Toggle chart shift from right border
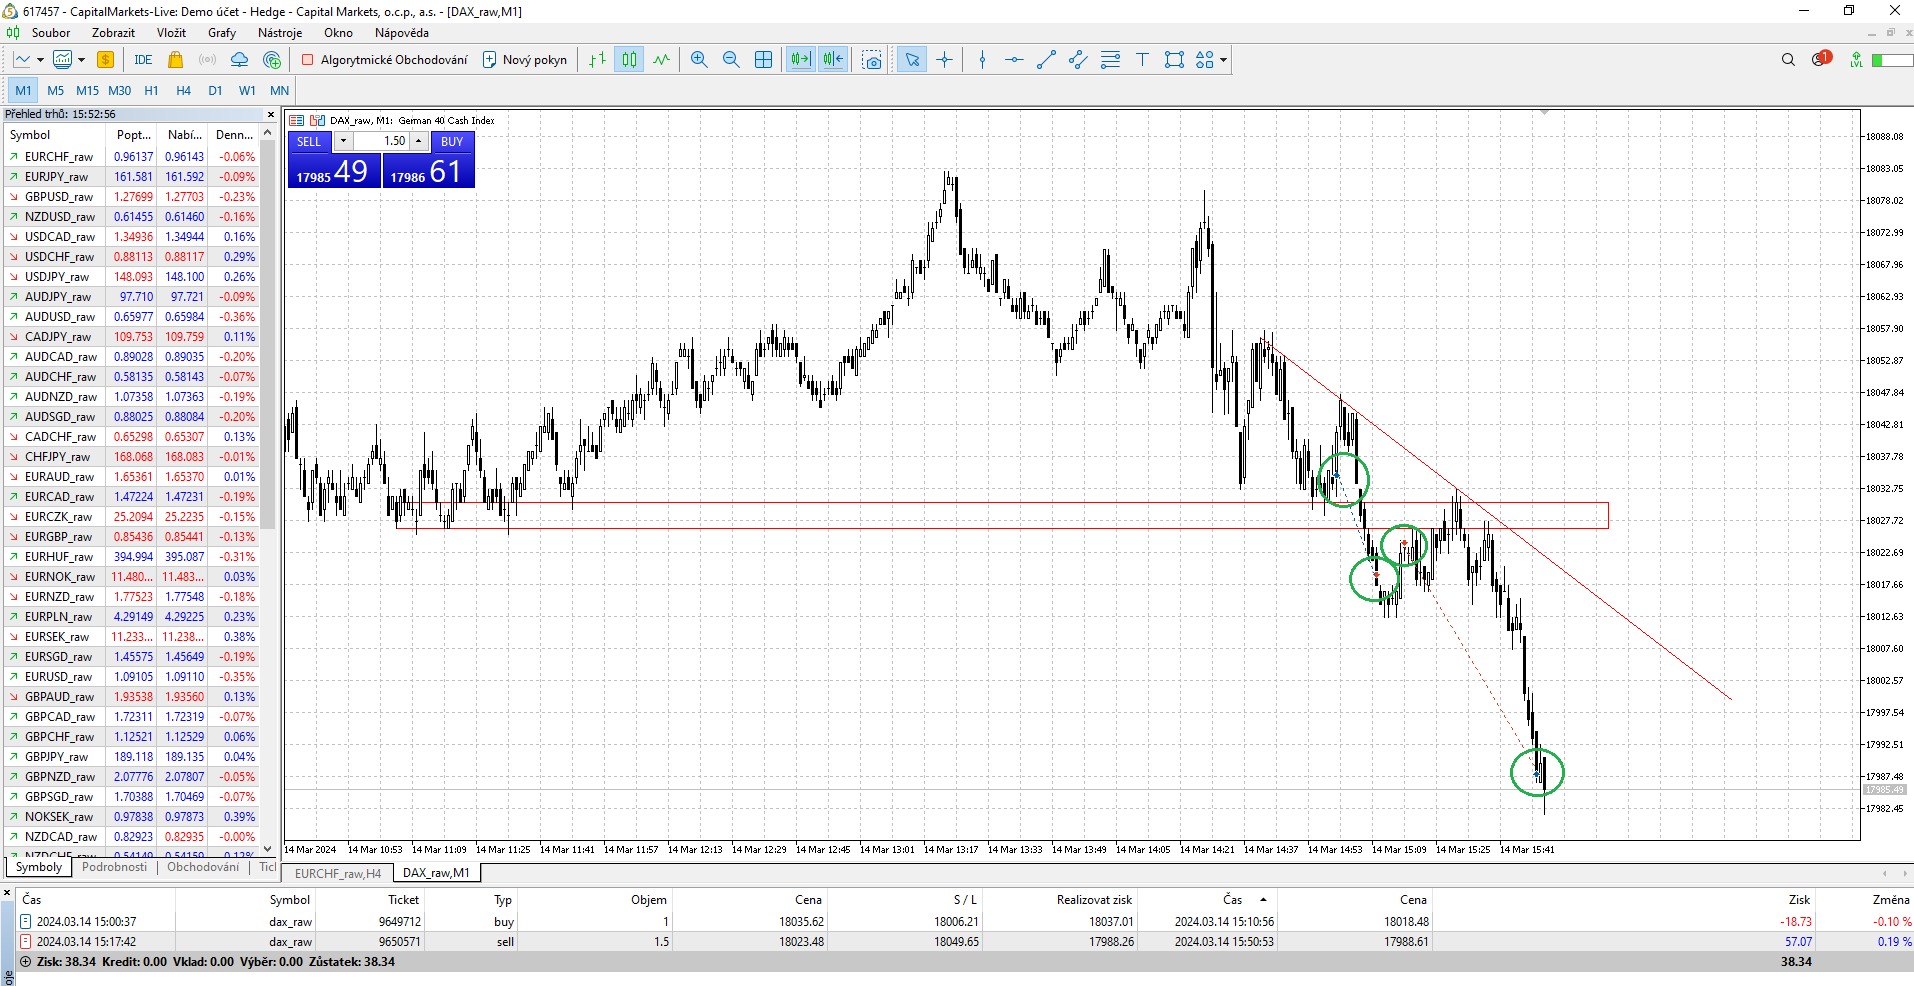Viewport: 1914px width, 986px height. pos(833,60)
